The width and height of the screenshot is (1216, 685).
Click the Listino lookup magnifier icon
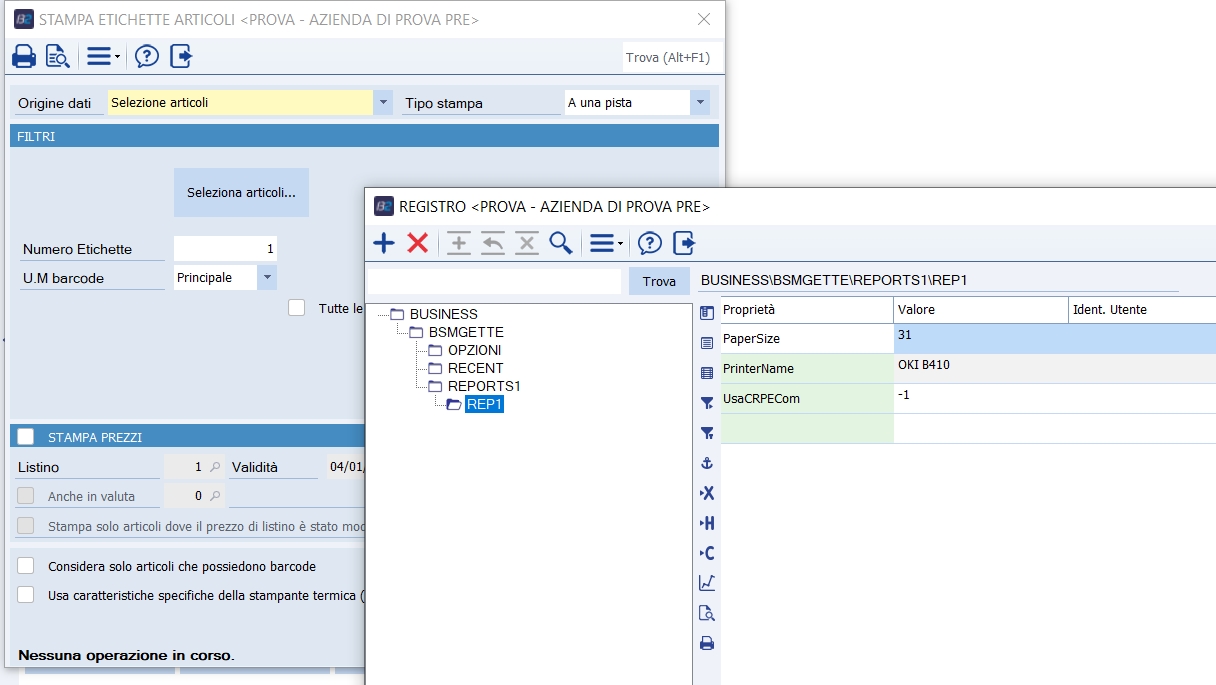(x=215, y=467)
